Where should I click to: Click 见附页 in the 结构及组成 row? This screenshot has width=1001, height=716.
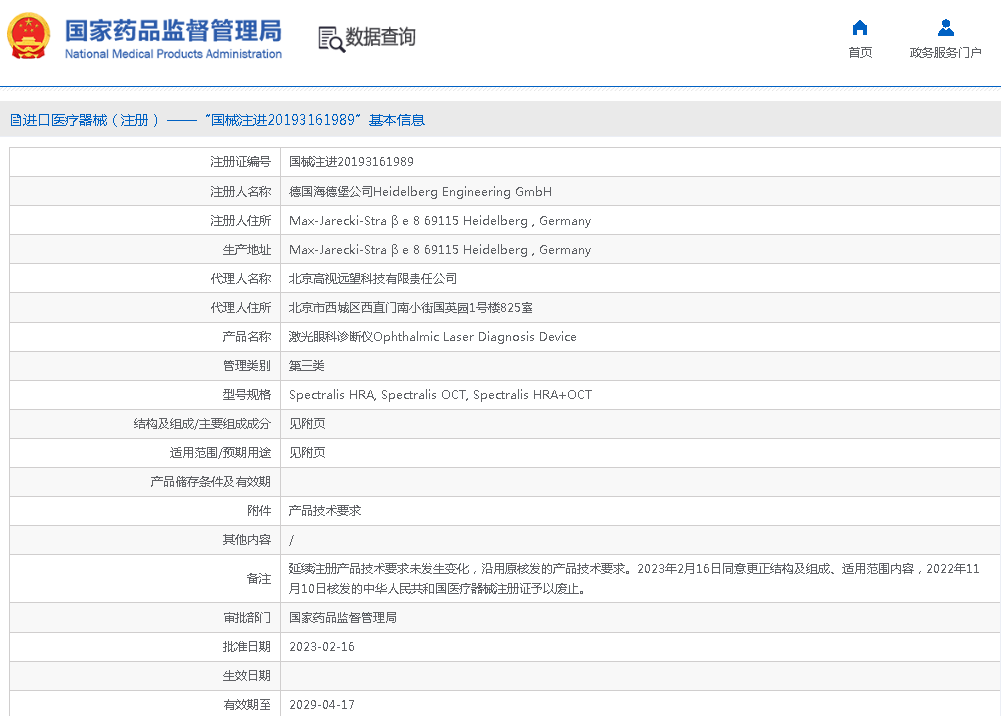tap(307, 424)
